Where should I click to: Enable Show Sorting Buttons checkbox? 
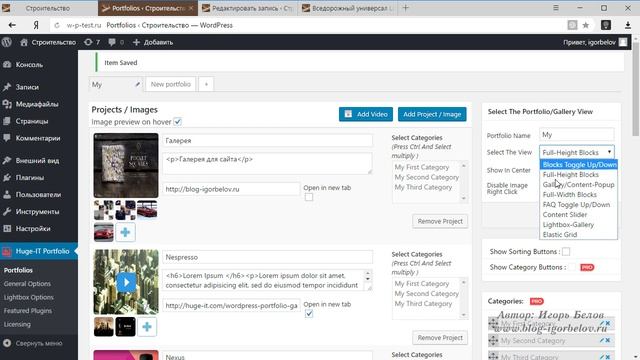pyautogui.click(x=566, y=252)
